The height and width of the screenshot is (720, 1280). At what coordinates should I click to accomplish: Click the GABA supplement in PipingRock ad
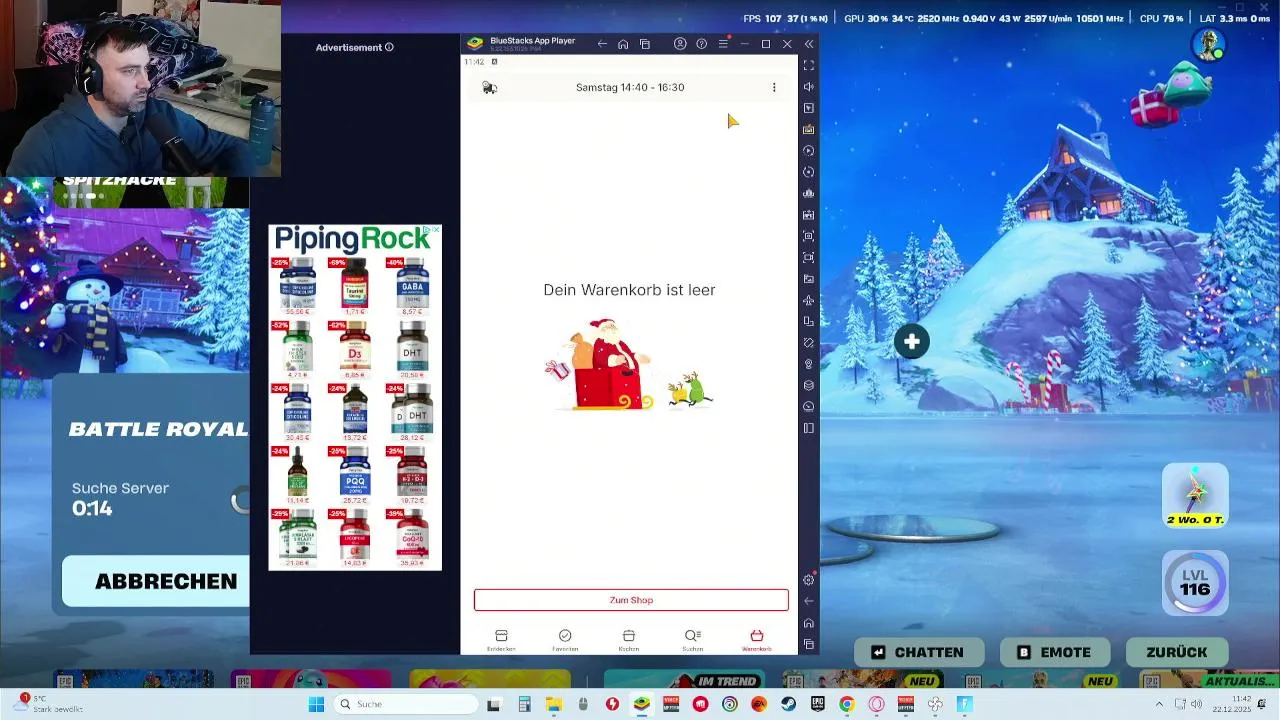tap(412, 287)
